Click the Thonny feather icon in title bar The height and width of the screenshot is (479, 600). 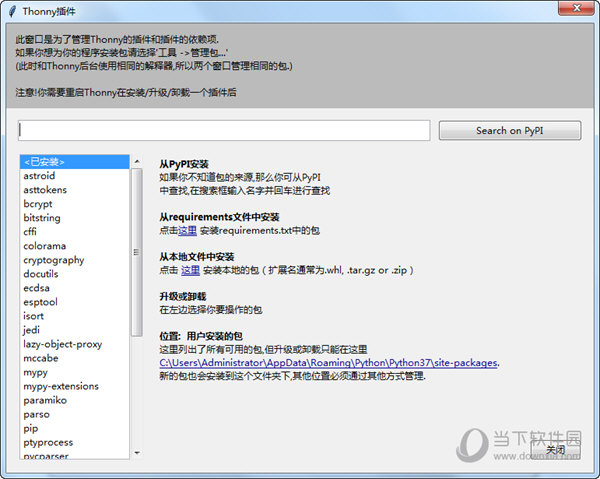click(x=13, y=11)
